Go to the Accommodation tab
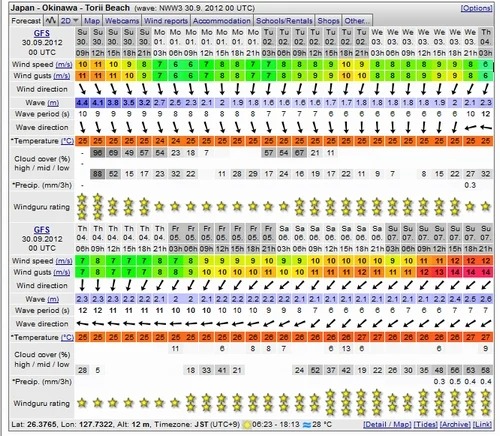Screen dimensions: 500x436 coord(222,21)
